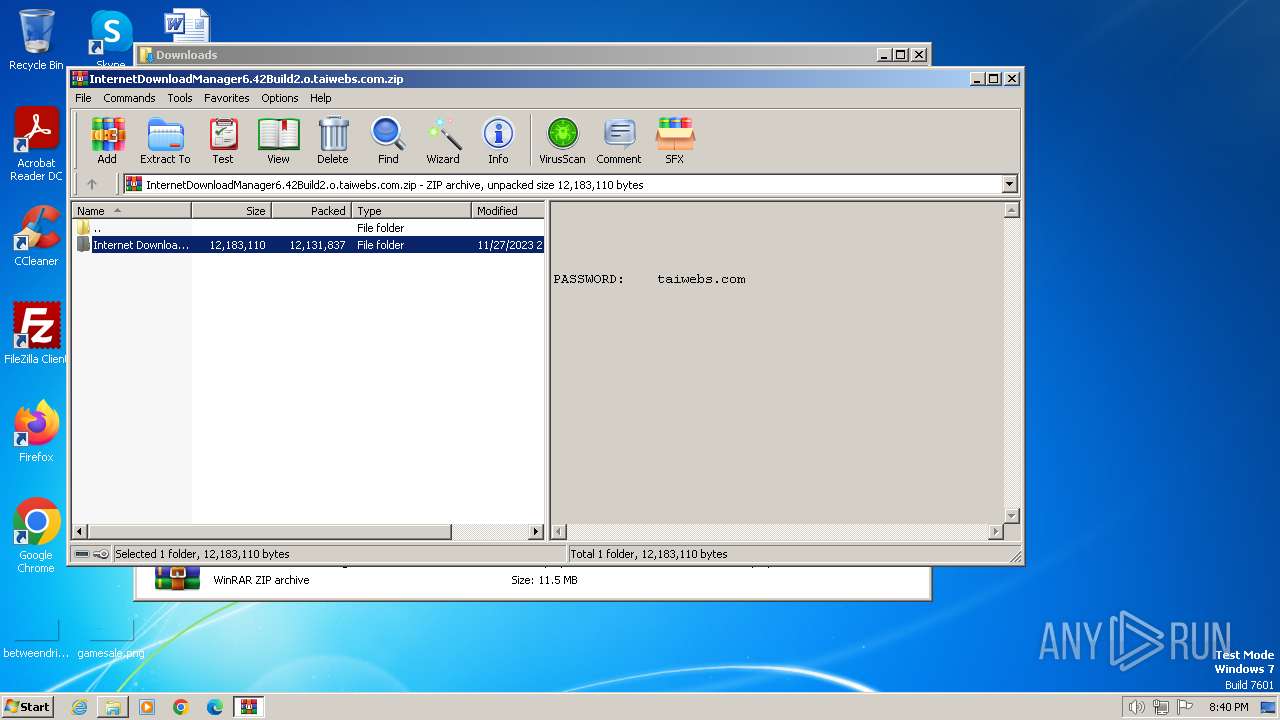Screen dimensions: 1280x720
Task: Show archive Info
Action: click(x=498, y=140)
